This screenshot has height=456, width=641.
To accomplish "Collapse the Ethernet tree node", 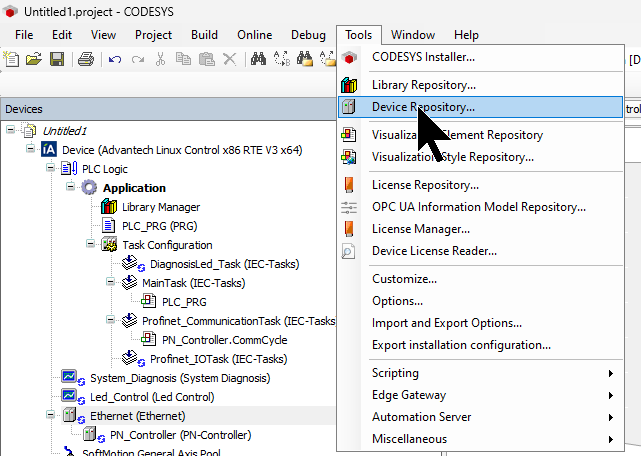I will coord(50,415).
